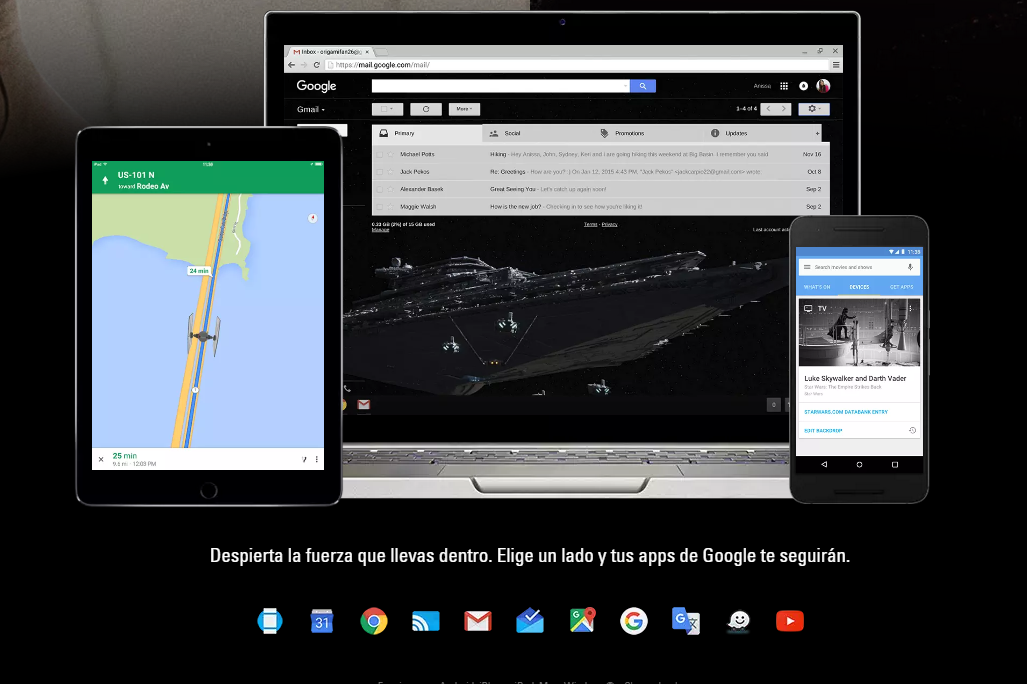Tick the checkbox for the Michael Potts email
Image resolution: width=1027 pixels, height=684 pixels.
click(x=379, y=155)
